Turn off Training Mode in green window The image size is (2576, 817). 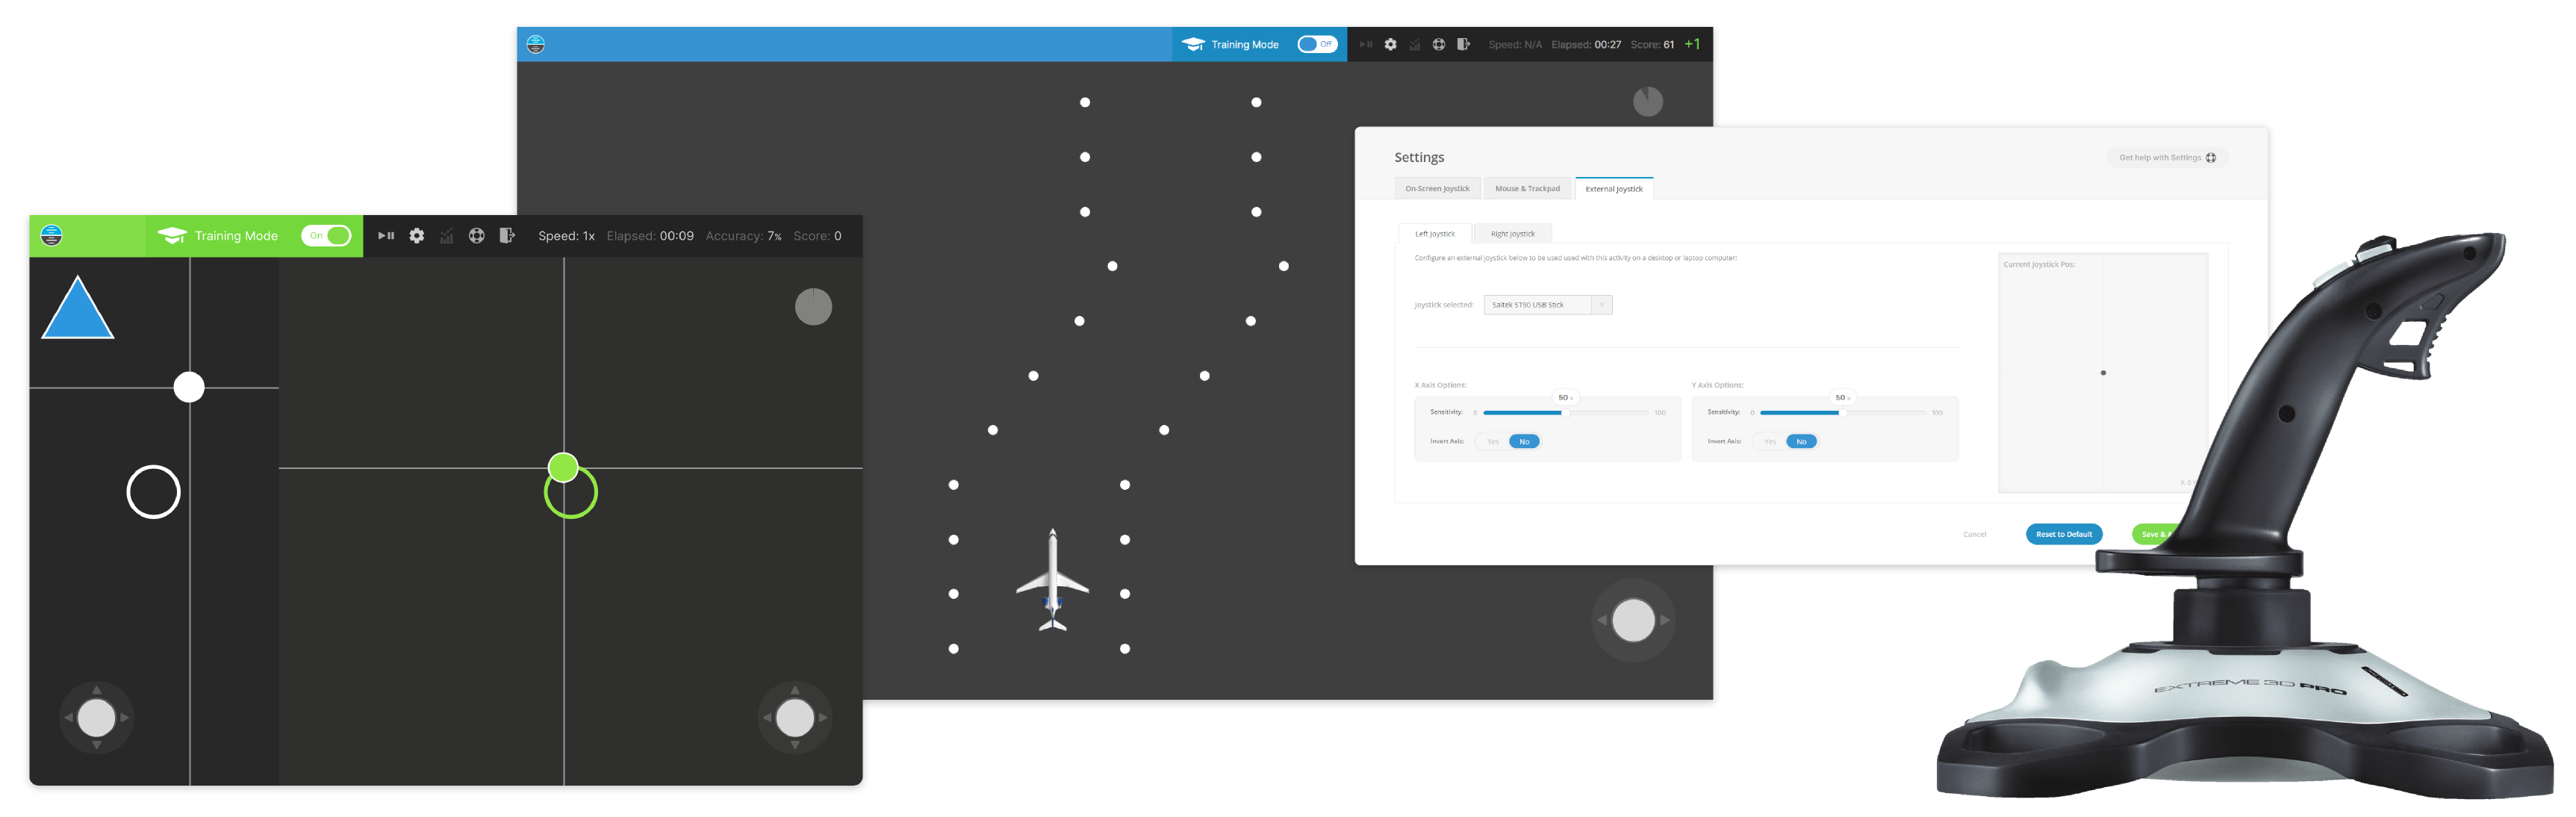(x=326, y=236)
